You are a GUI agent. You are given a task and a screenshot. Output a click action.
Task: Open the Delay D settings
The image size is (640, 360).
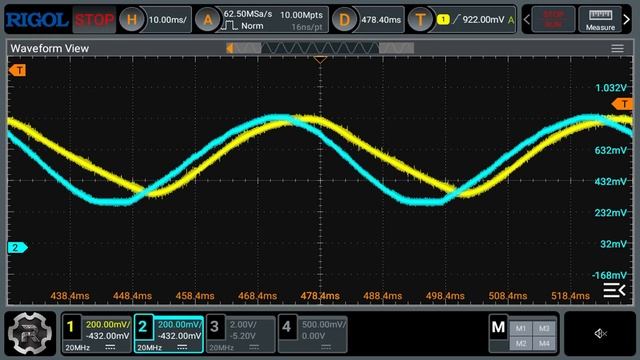pyautogui.click(x=344, y=20)
